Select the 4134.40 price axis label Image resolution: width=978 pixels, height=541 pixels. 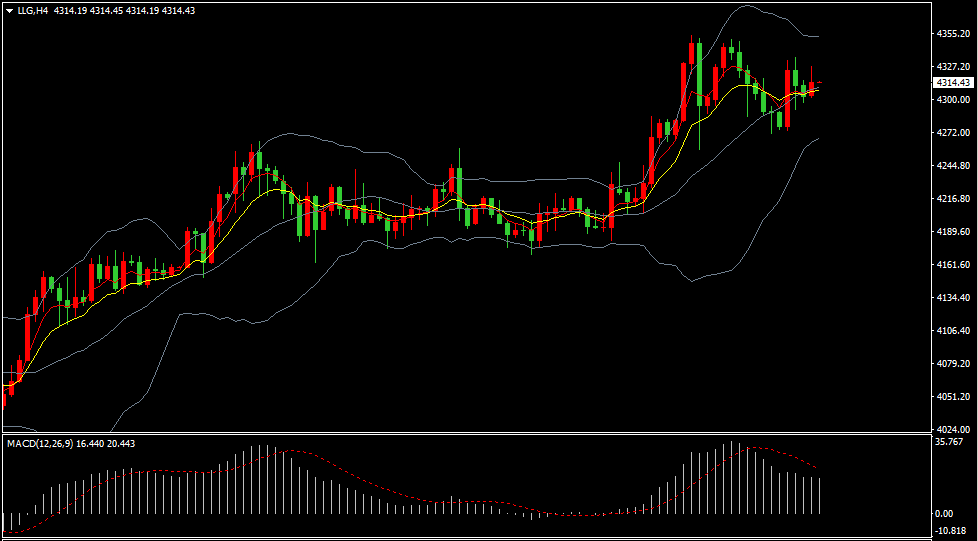953,298
